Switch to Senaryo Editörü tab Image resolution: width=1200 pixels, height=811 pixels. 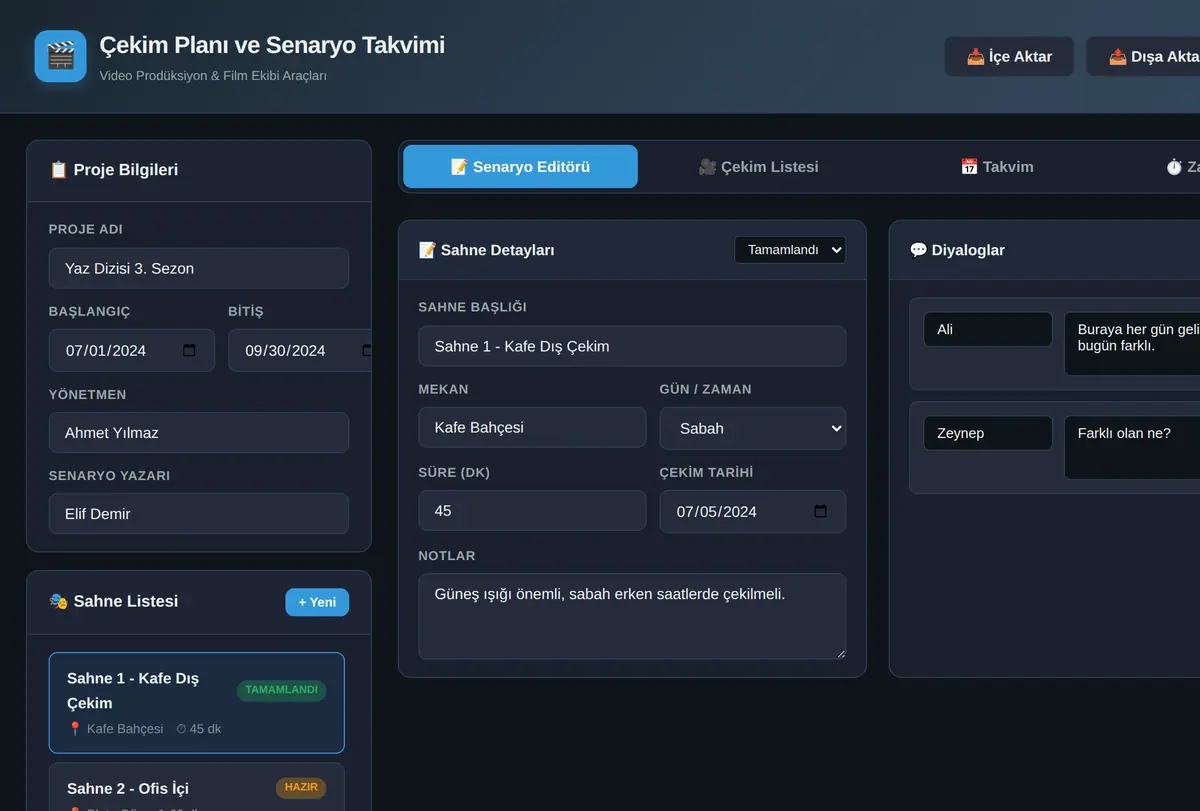pos(520,167)
